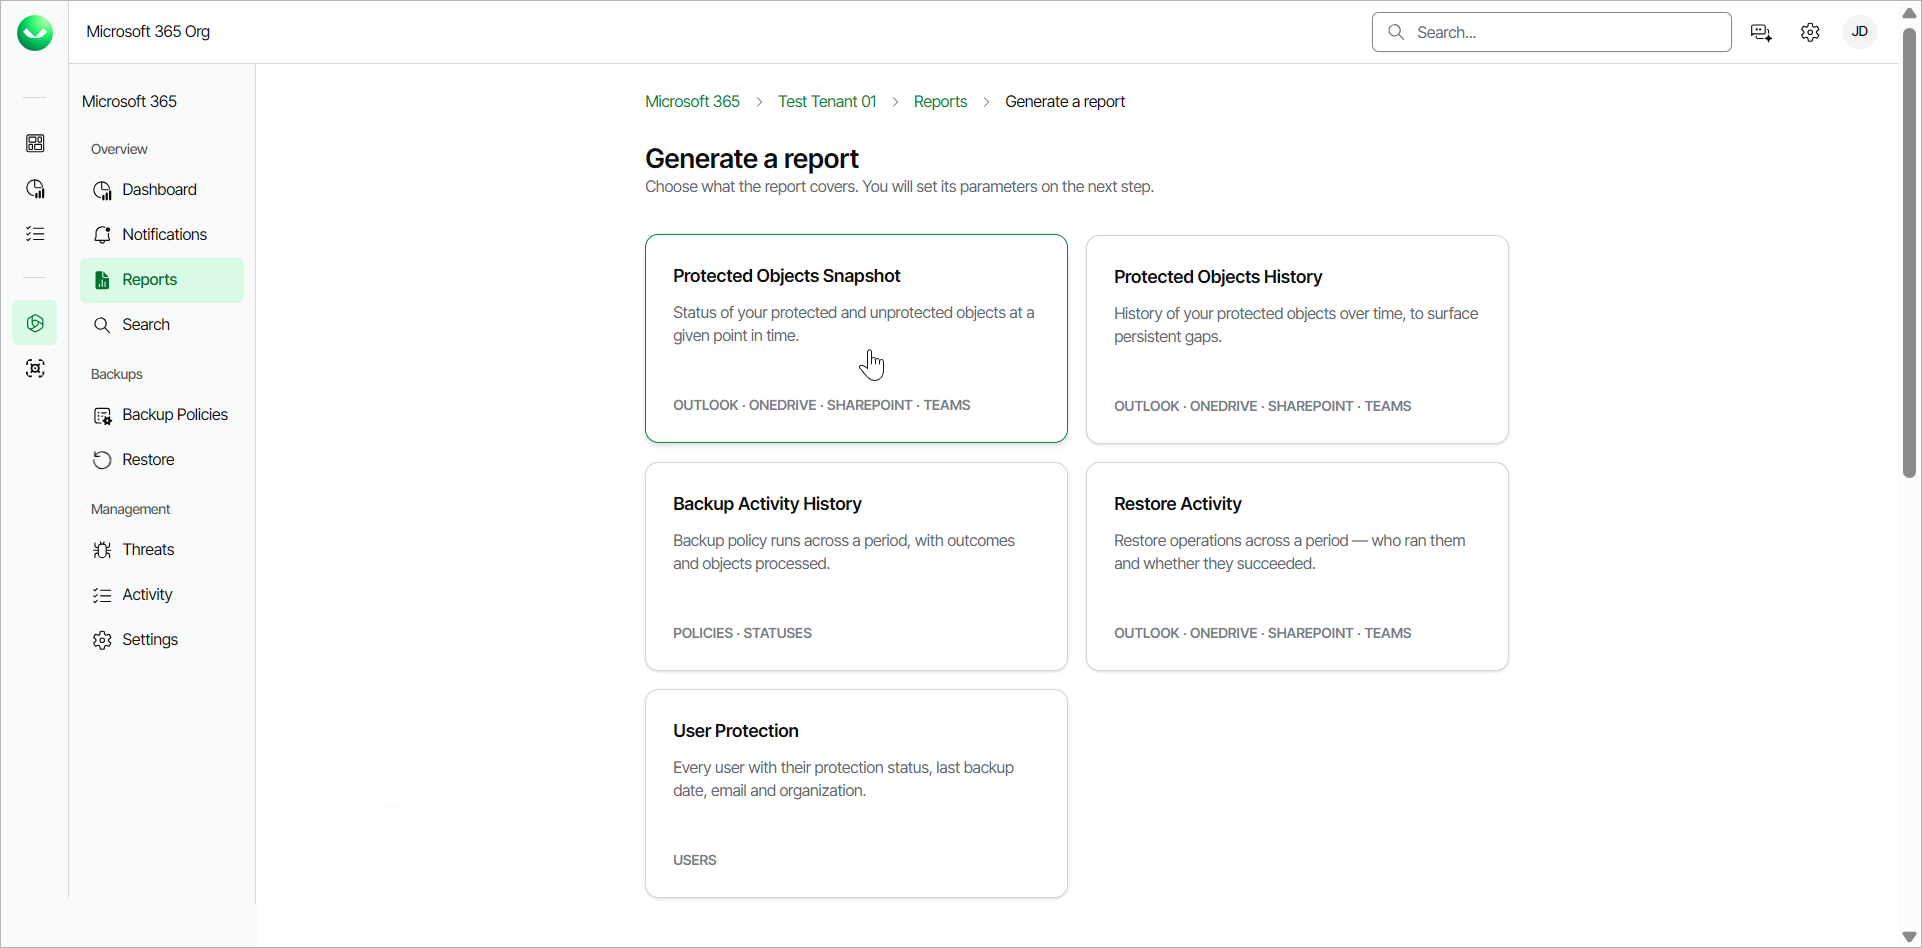This screenshot has width=1922, height=948.
Task: Open the task list icon in left rail
Action: (x=35, y=234)
